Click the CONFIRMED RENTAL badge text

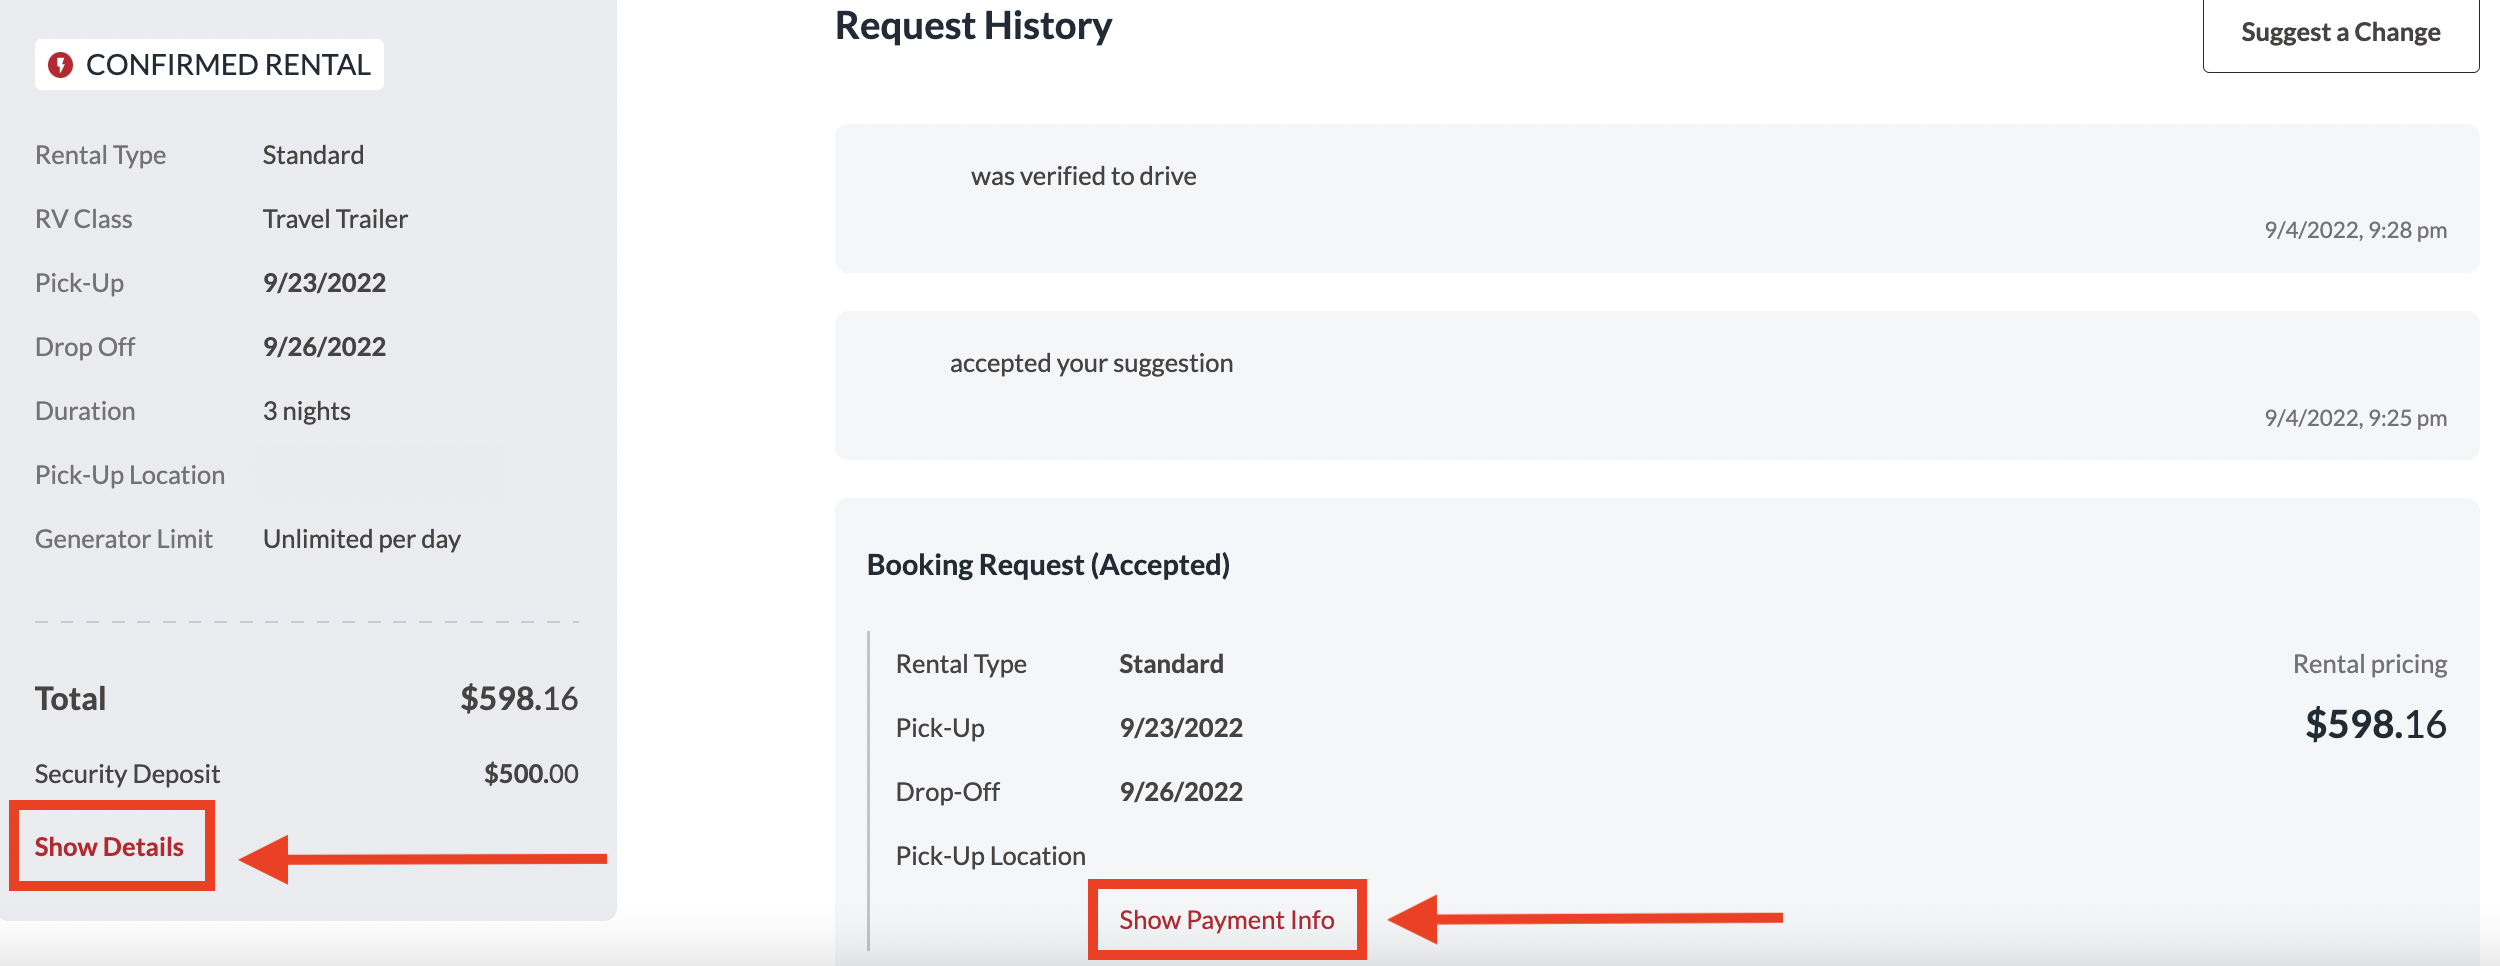click(x=228, y=65)
